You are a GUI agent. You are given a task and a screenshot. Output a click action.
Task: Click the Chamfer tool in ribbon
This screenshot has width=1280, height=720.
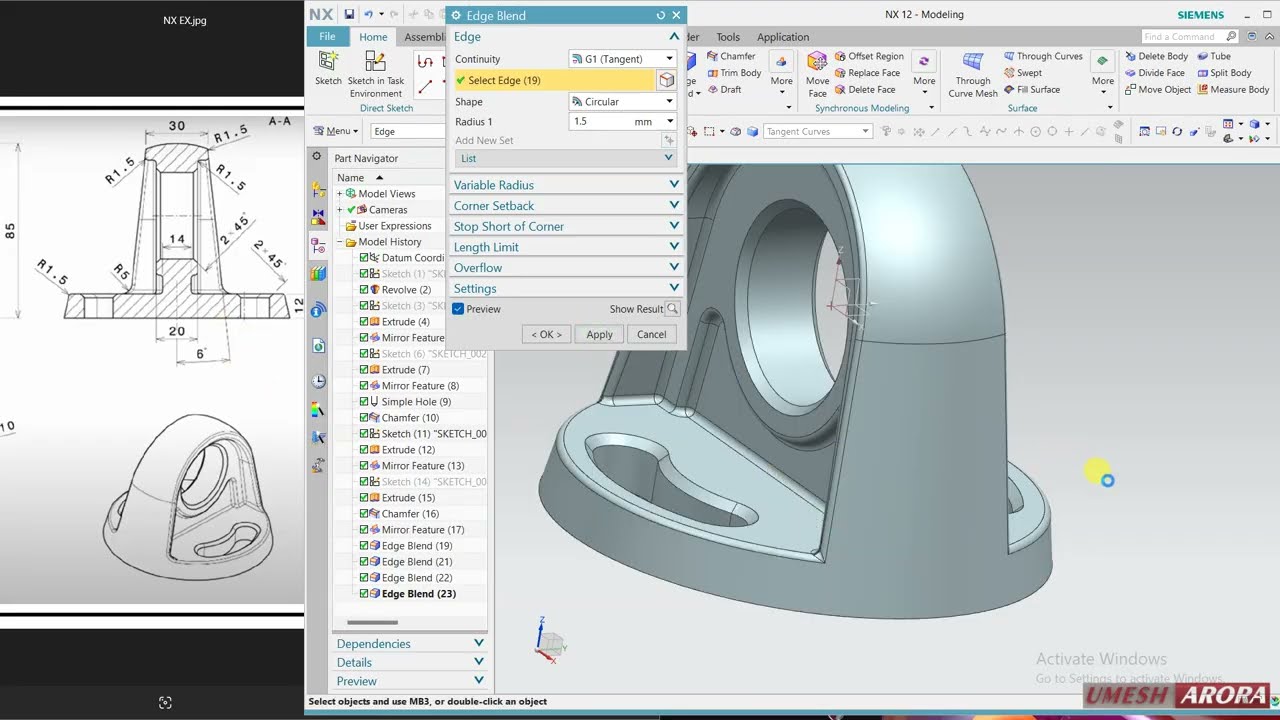click(731, 56)
